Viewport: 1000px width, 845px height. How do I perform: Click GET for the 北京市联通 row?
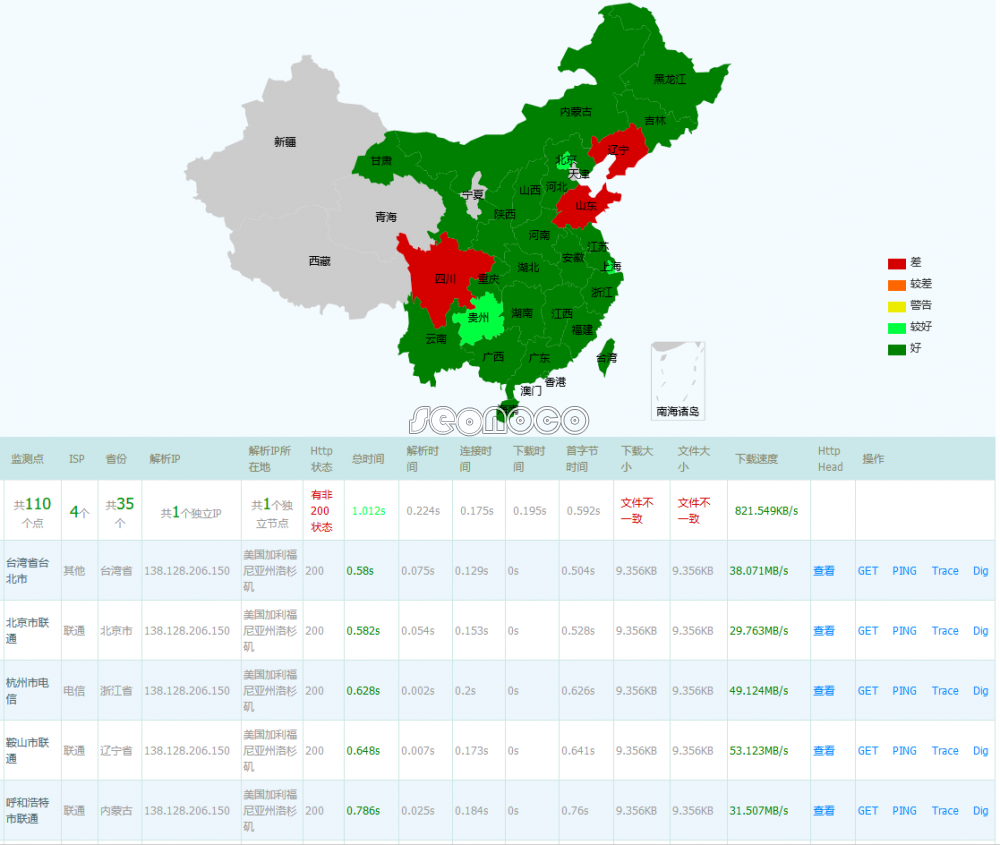[x=868, y=631]
